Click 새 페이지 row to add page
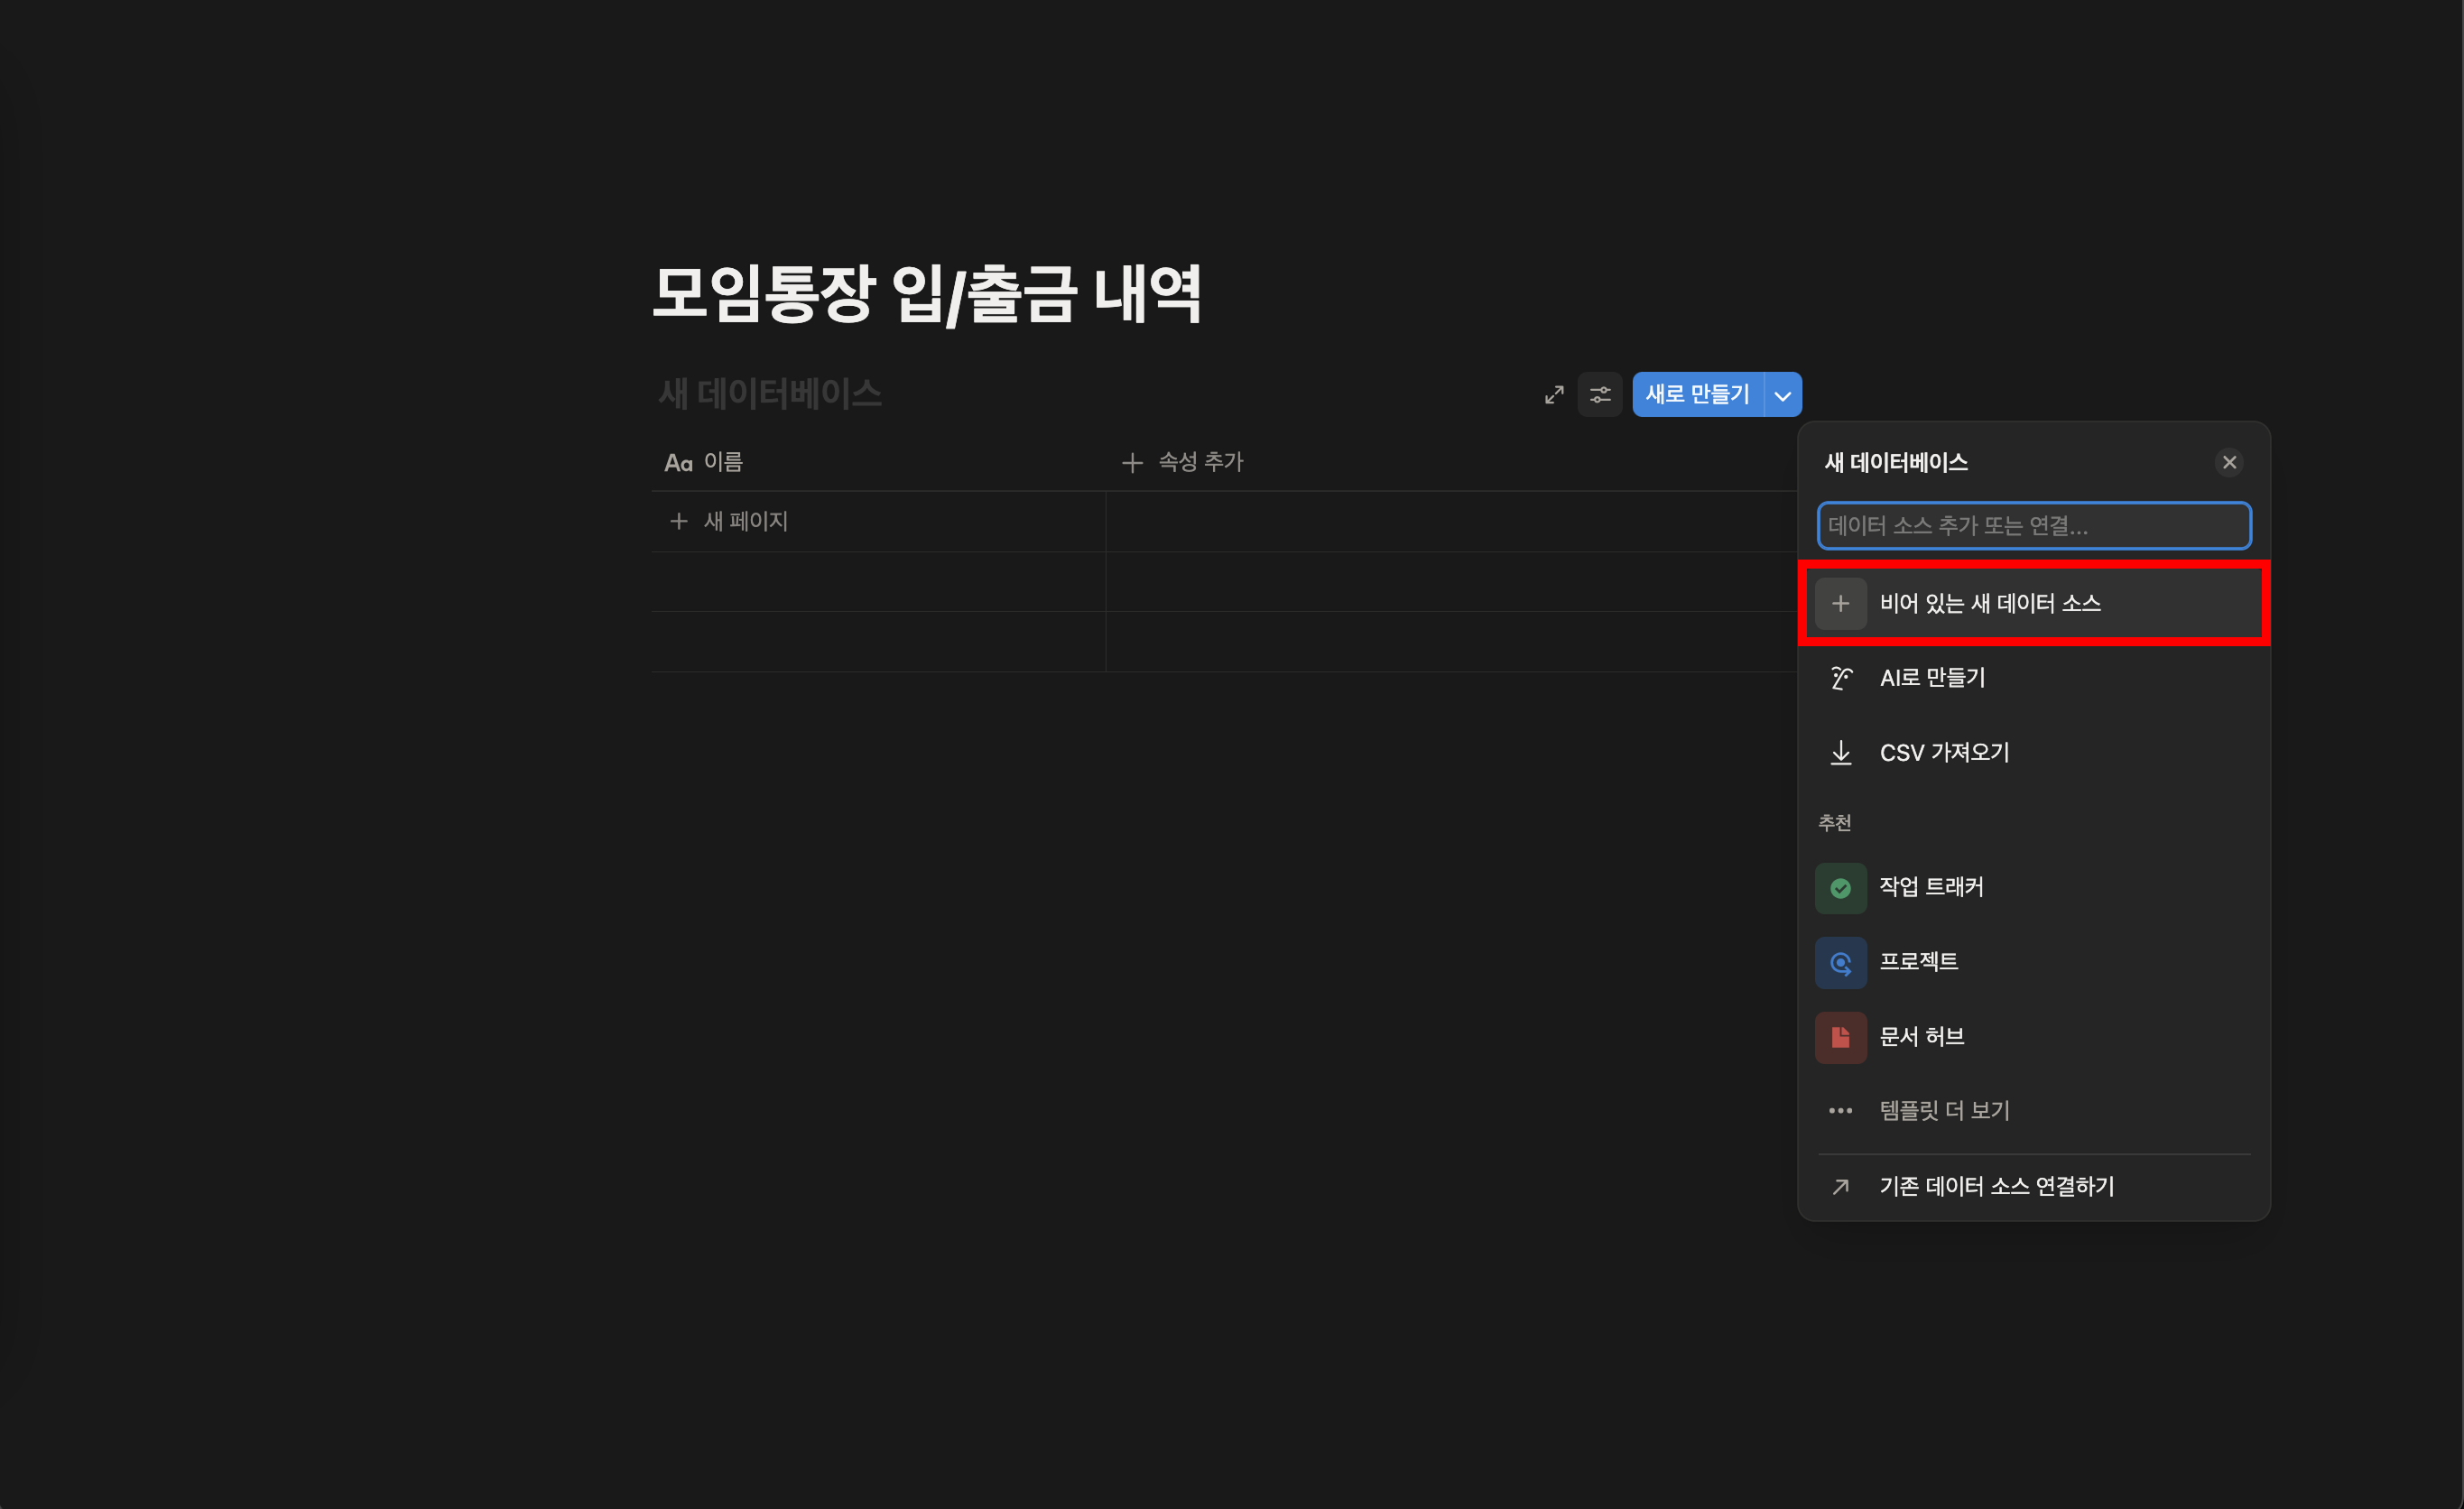The image size is (2464, 1509). tap(745, 521)
